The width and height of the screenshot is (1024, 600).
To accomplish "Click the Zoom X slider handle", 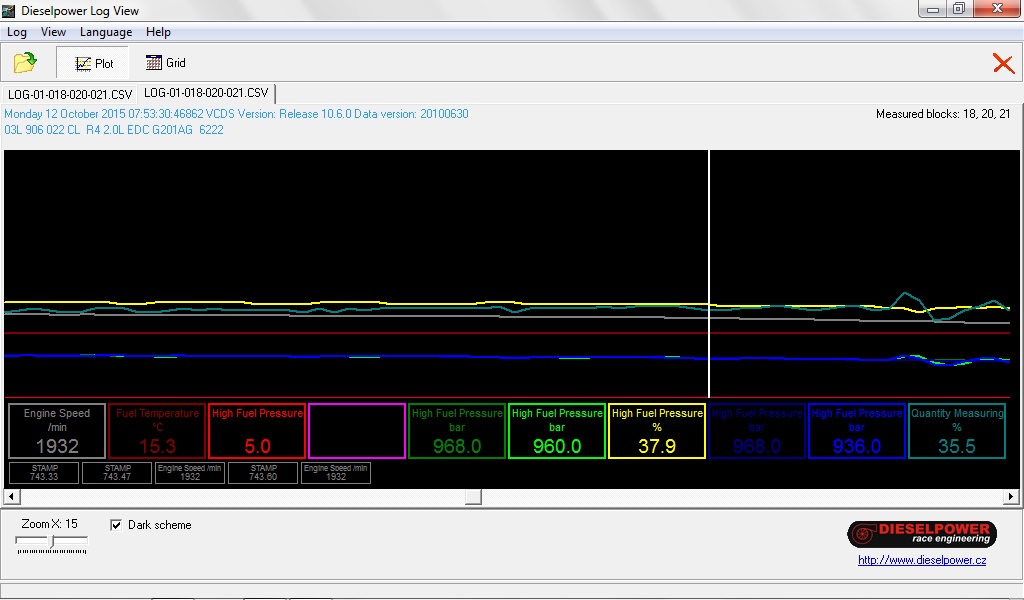I will [52, 543].
